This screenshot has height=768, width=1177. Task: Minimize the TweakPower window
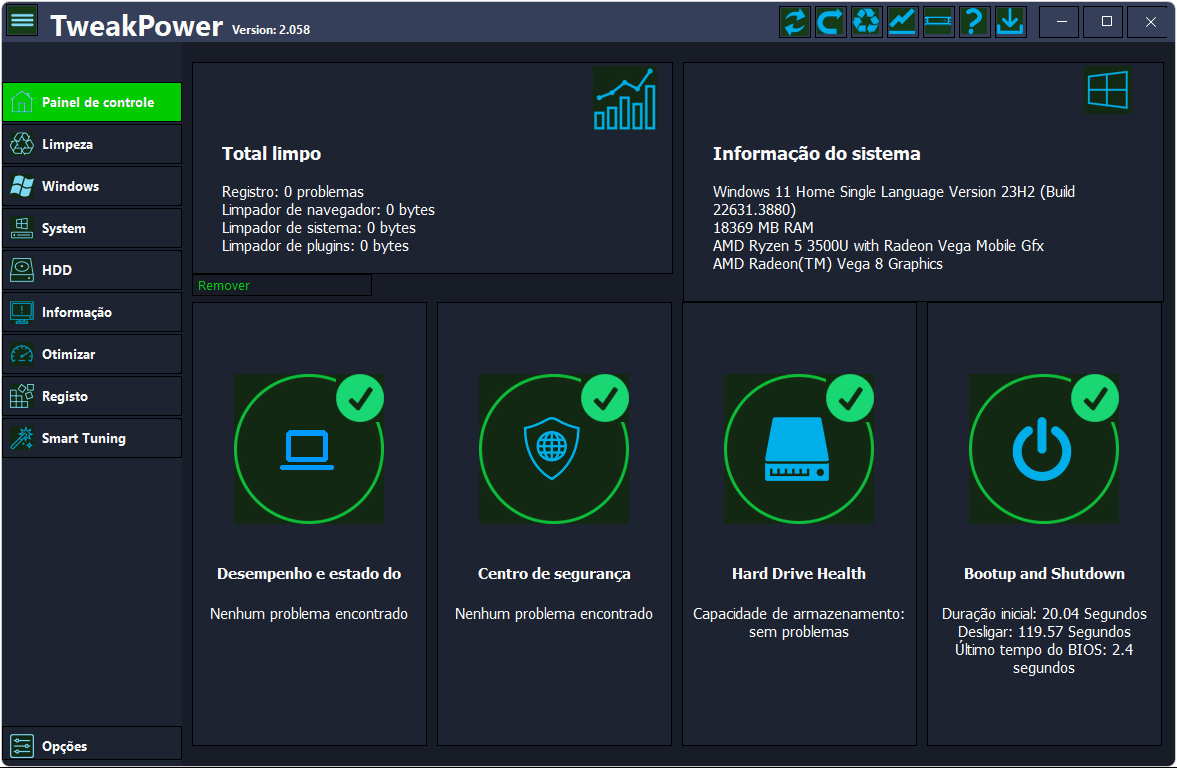click(1061, 22)
